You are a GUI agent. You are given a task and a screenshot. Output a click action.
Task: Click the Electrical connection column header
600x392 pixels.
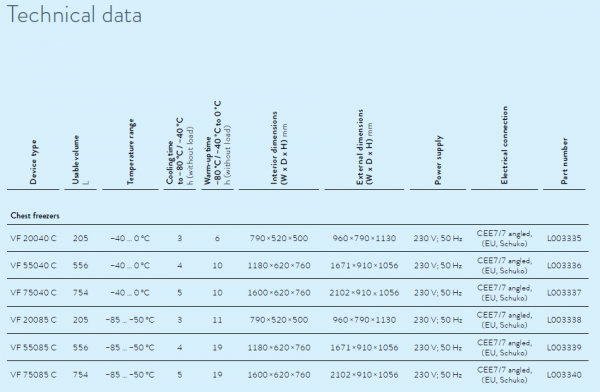click(x=504, y=145)
